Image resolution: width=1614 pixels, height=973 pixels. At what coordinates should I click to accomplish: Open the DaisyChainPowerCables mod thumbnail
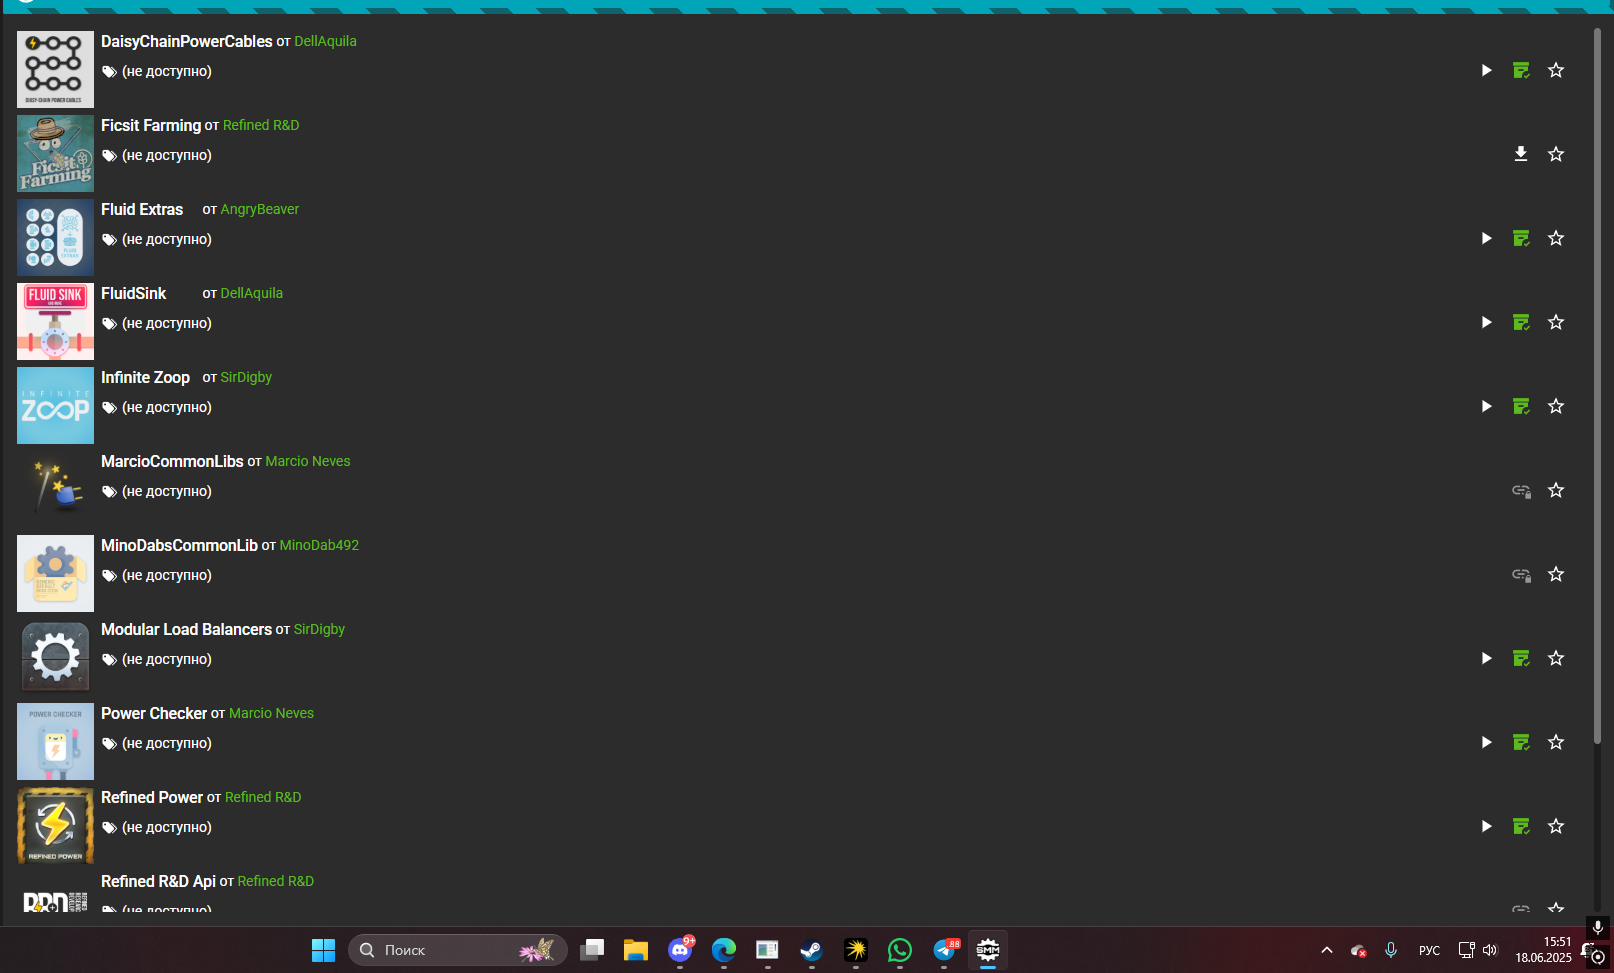(55, 69)
